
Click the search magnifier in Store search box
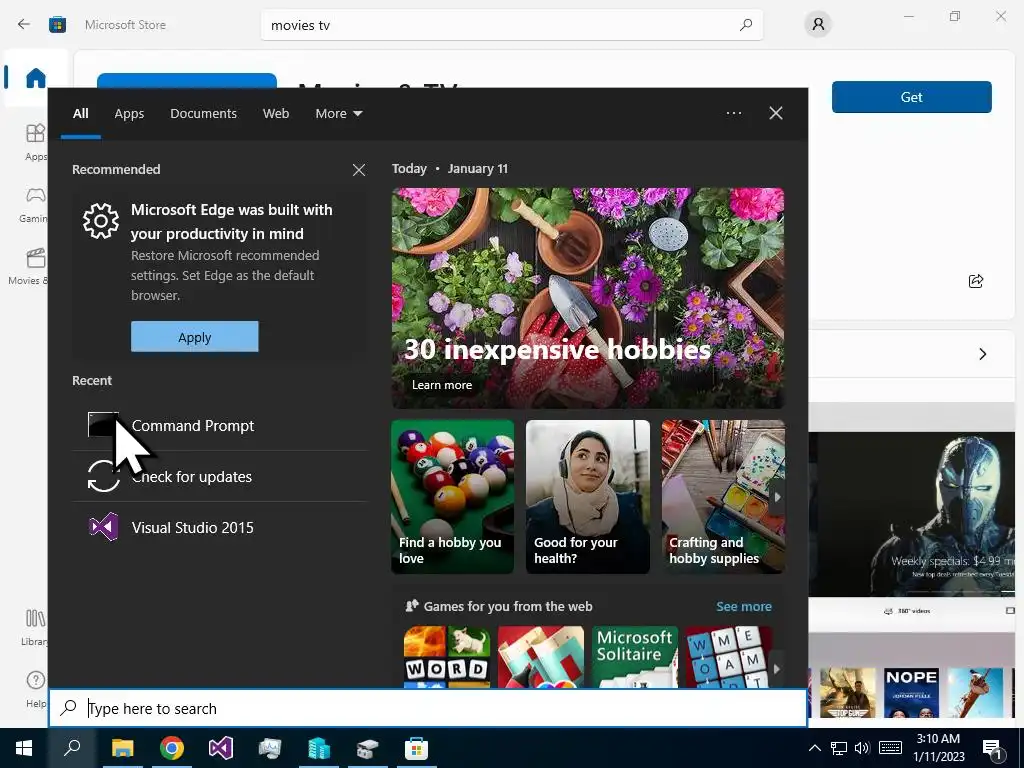[x=745, y=25]
